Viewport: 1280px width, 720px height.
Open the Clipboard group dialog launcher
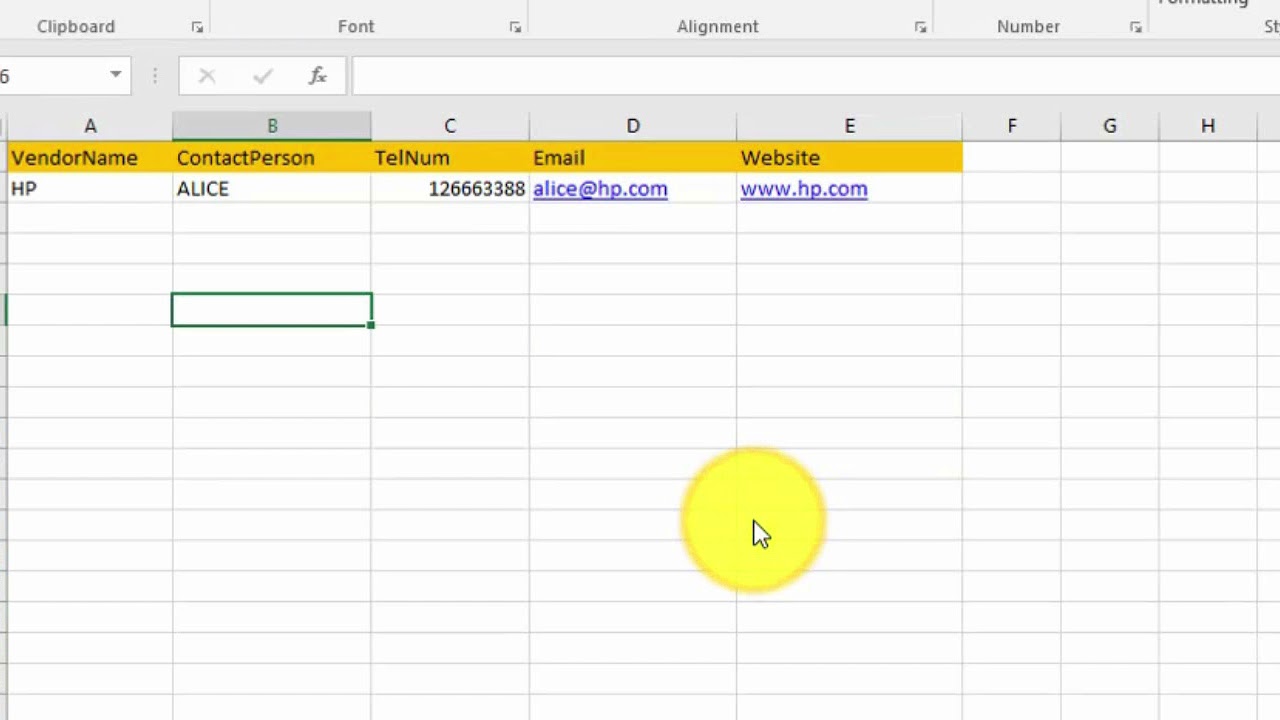197,27
